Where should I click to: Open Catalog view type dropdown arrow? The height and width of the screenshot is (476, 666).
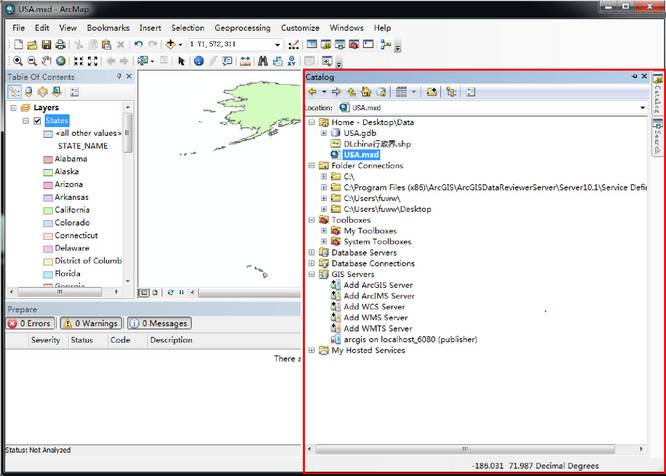(413, 92)
